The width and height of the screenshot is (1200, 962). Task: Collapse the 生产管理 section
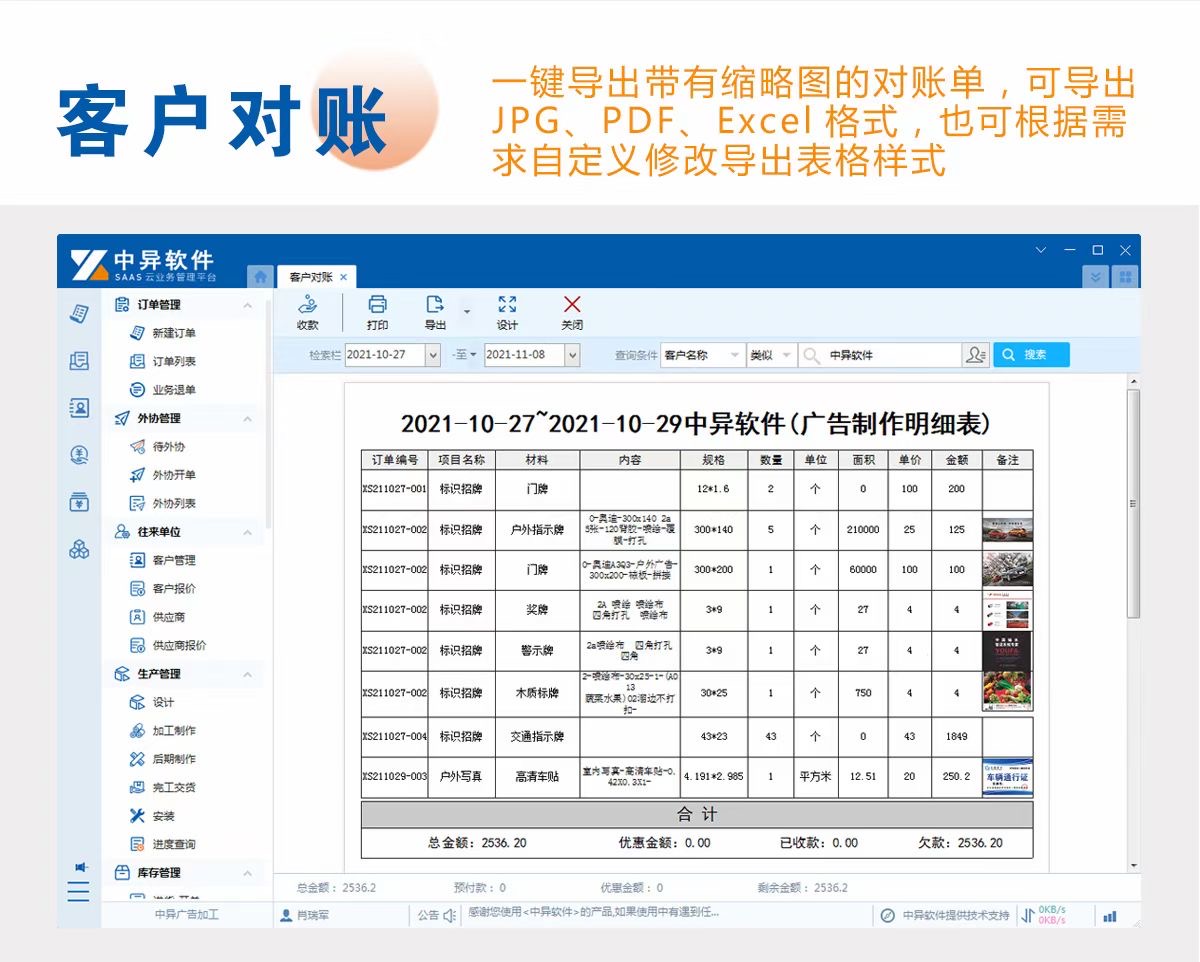tap(248, 675)
